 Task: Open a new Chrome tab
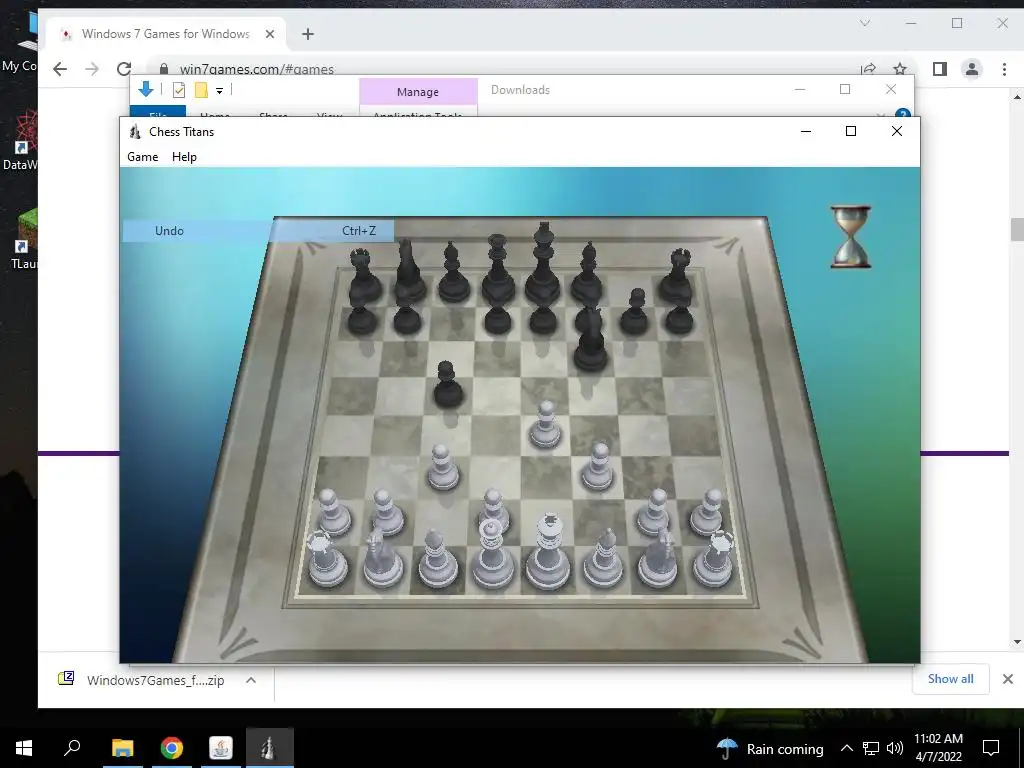(x=308, y=34)
